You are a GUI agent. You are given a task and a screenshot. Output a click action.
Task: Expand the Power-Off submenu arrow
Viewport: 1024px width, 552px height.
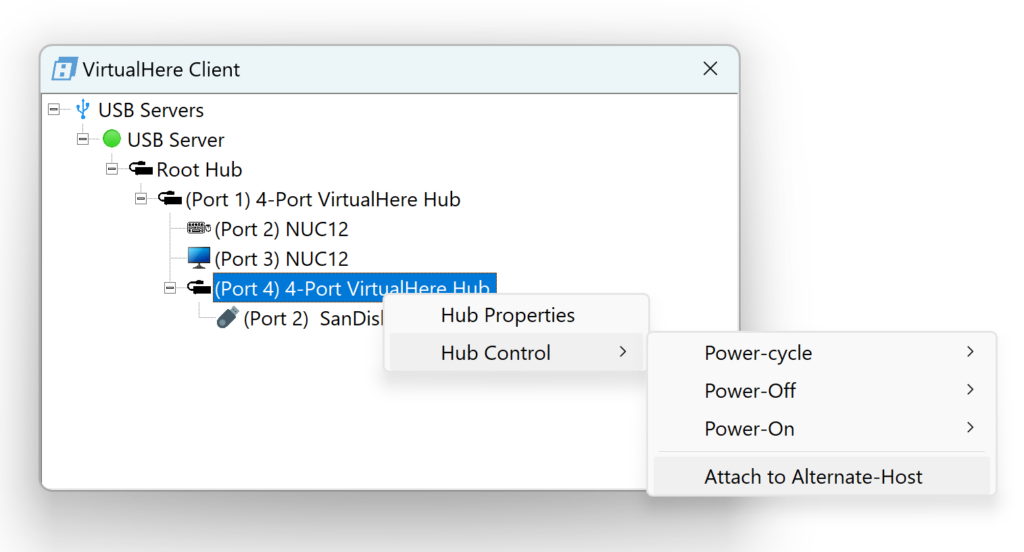pyautogui.click(x=970, y=390)
